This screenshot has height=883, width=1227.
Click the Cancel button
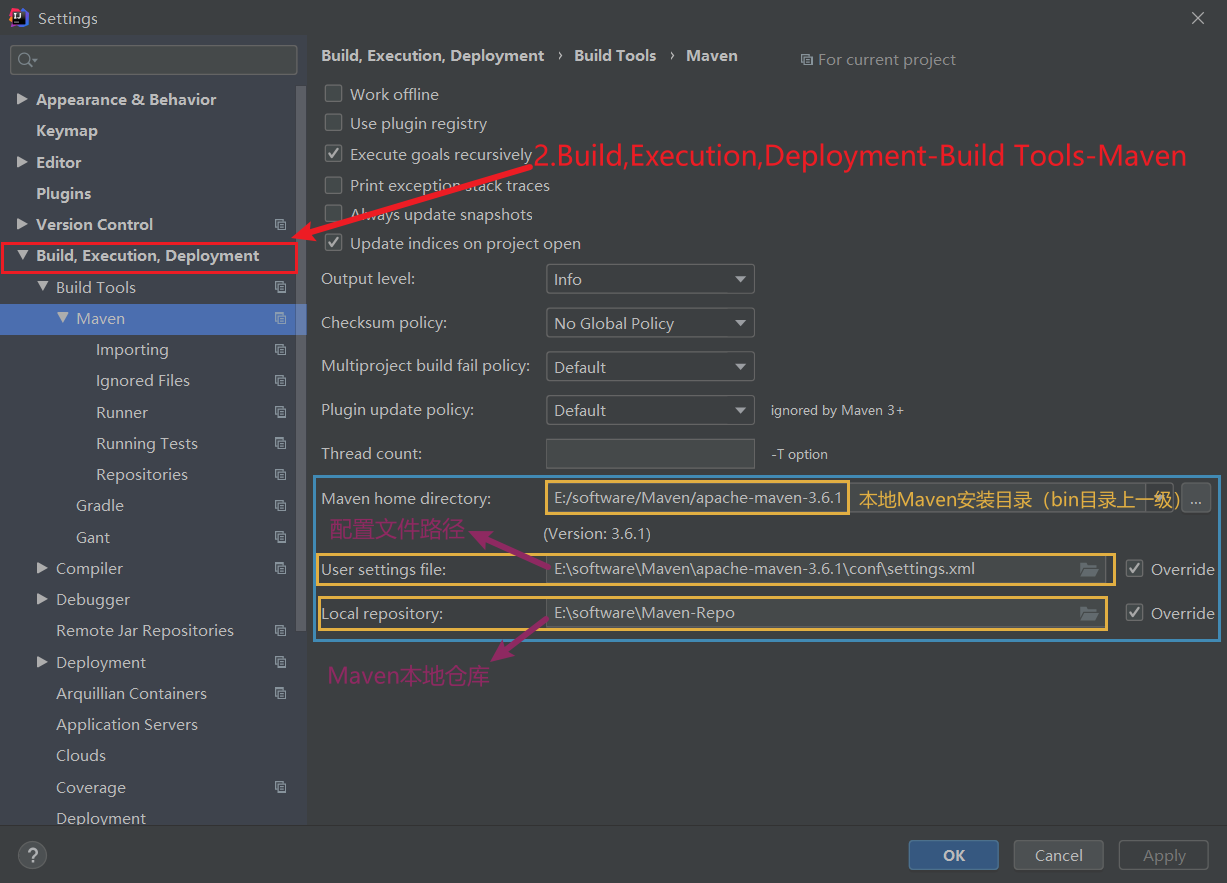coord(1058,855)
